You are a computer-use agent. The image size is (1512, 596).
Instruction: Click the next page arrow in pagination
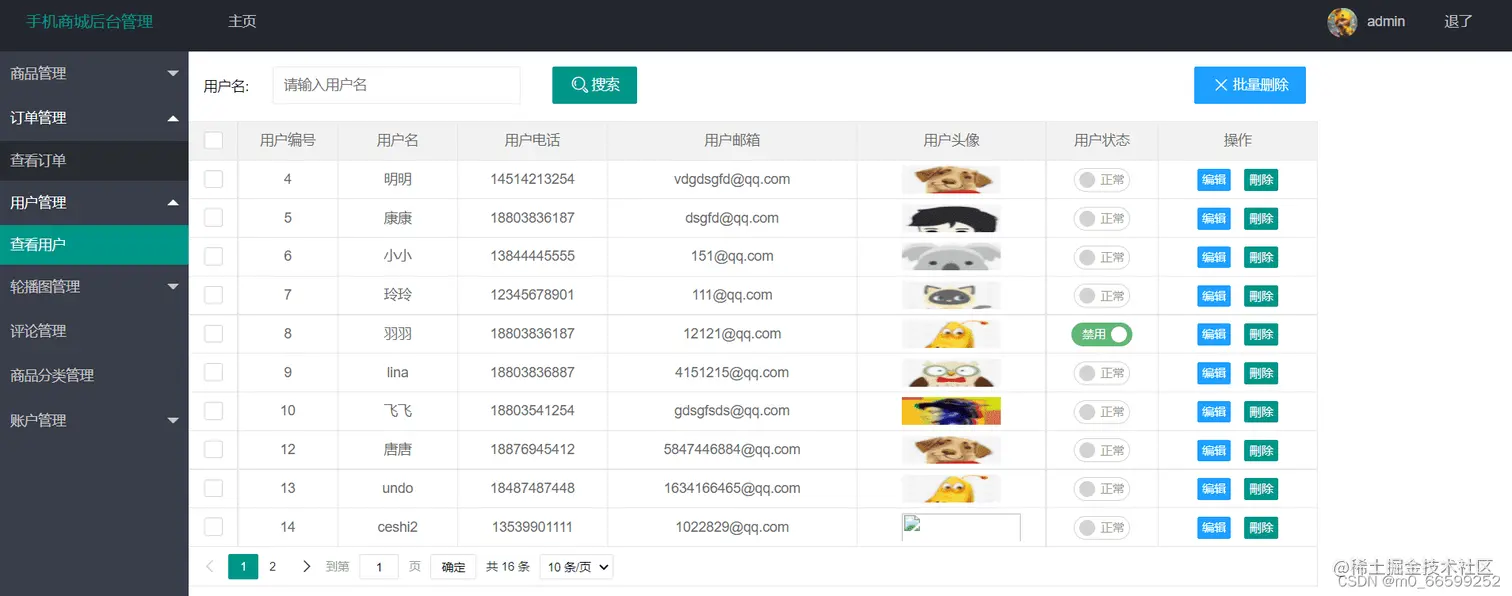(306, 566)
